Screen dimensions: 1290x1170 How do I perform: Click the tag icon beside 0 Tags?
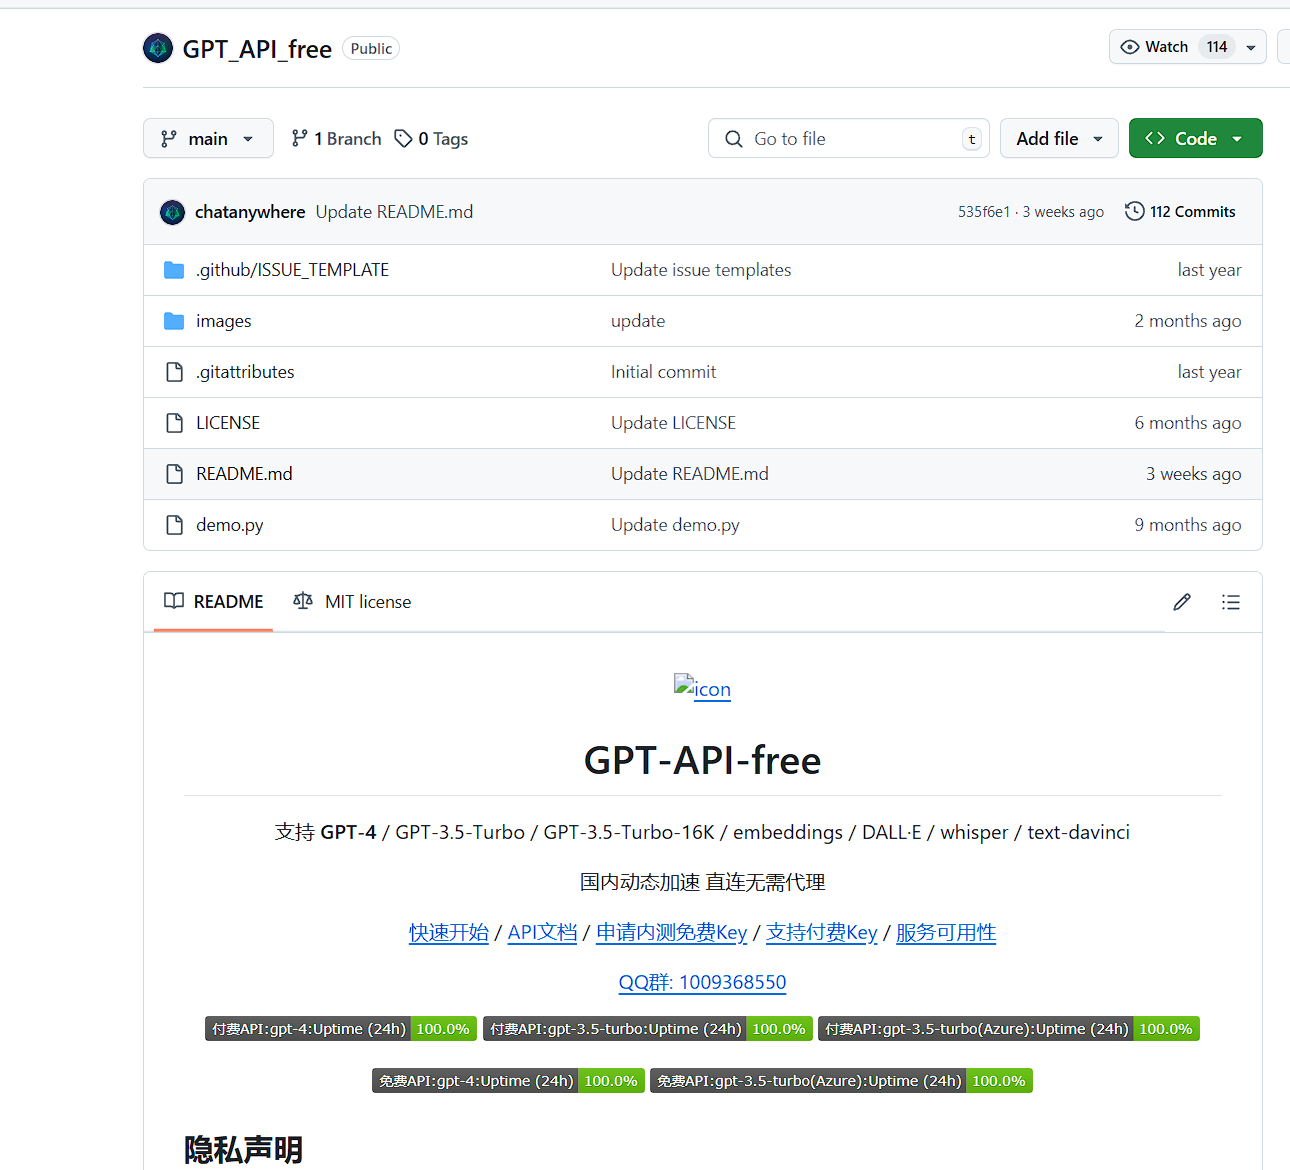(403, 138)
